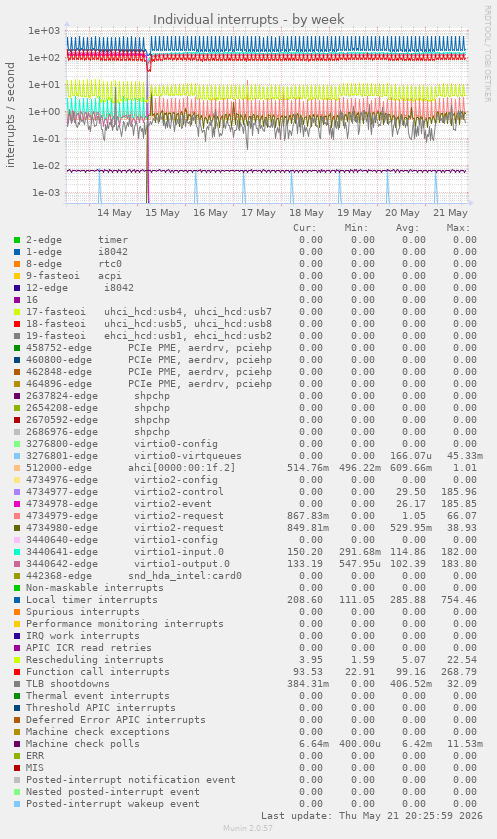Click the graph title Individual interrupts - by week
Viewport: 497px width, 839px height.
[x=249, y=20]
